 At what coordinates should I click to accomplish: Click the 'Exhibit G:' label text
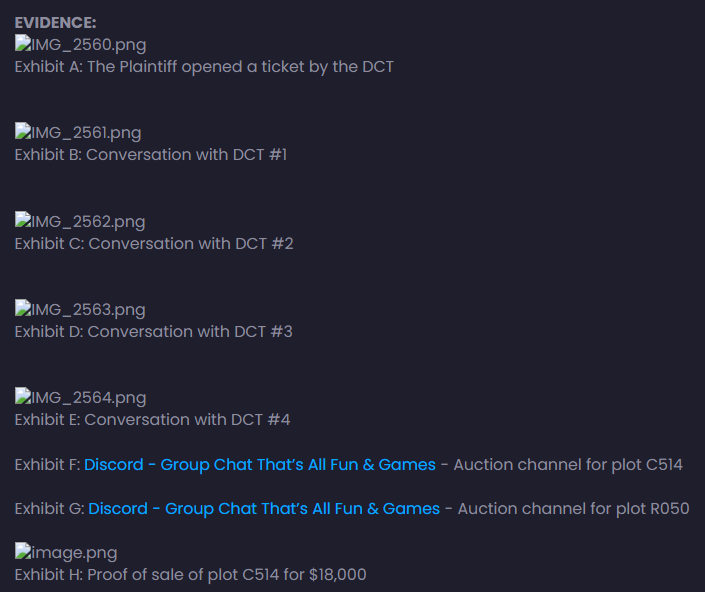pos(48,509)
